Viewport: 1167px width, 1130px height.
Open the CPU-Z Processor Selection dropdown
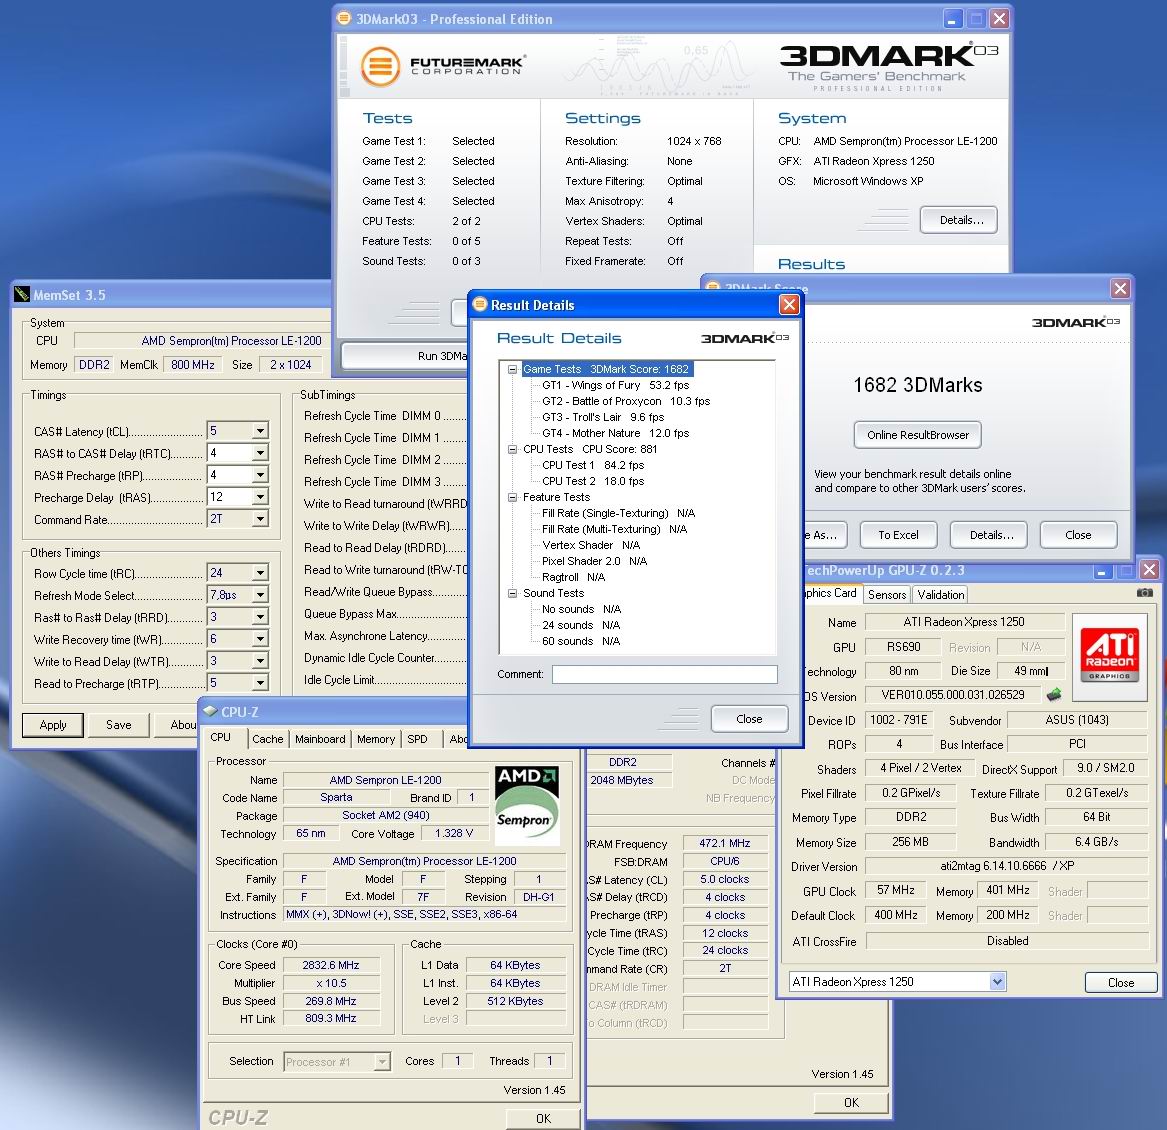(x=382, y=1062)
